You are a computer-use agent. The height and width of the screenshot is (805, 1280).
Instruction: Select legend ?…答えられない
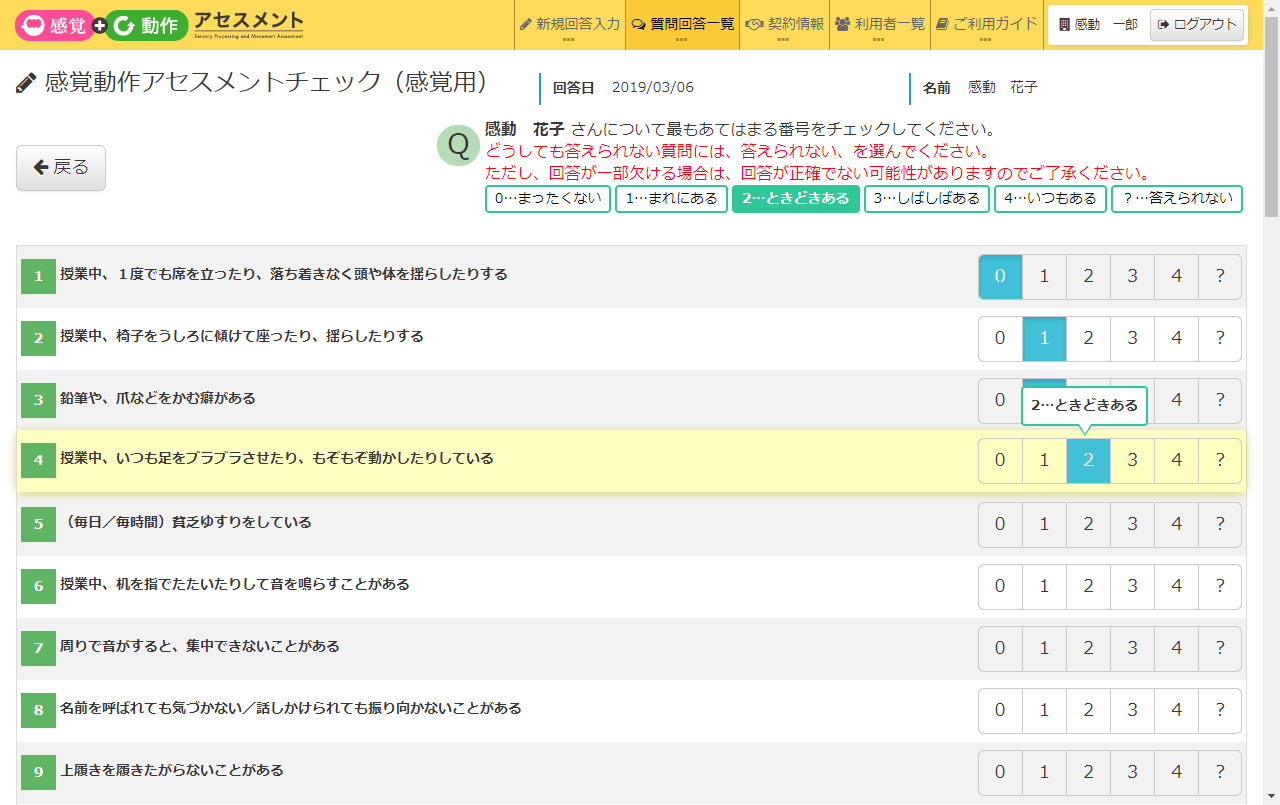(1177, 198)
